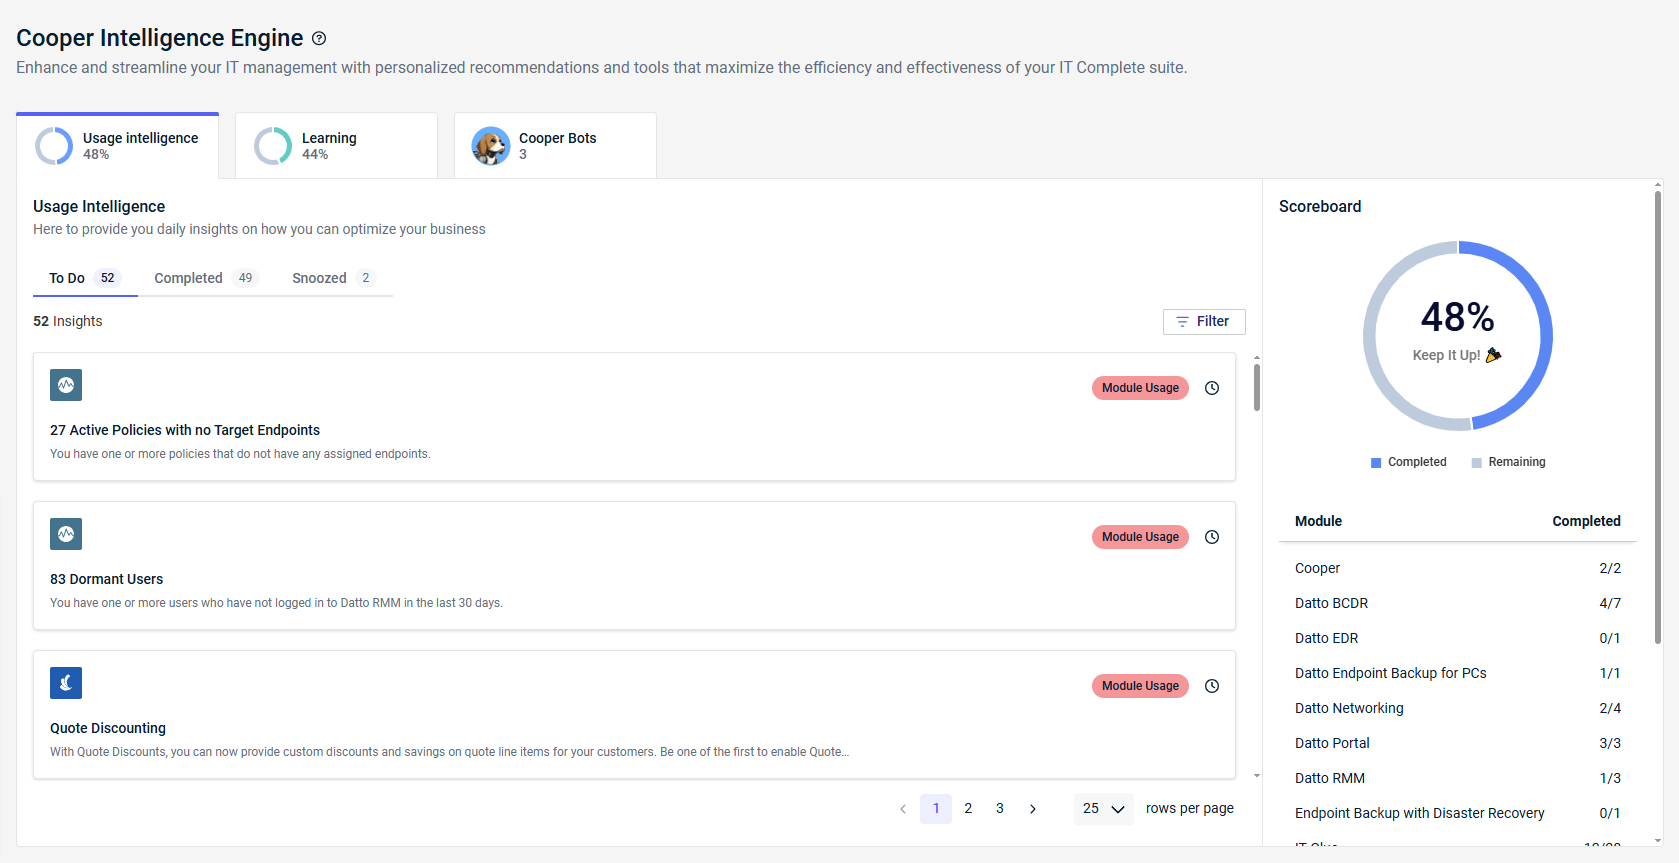
Task: Click the Cooper Bots dog avatar
Action: click(x=491, y=146)
